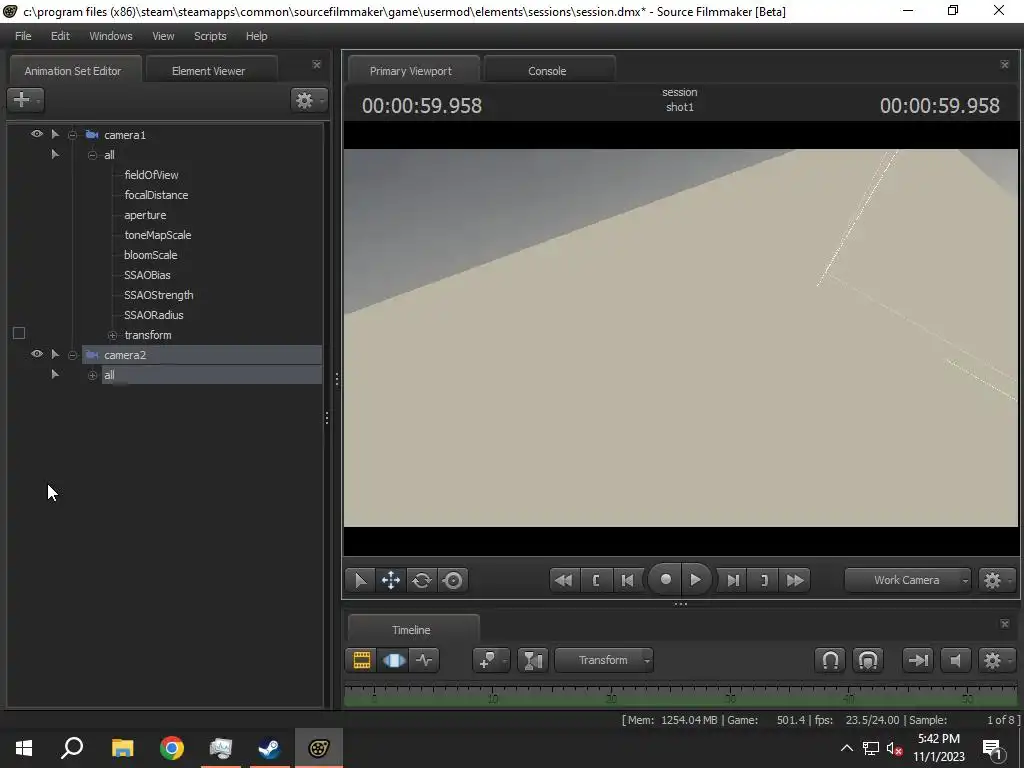The width and height of the screenshot is (1024, 768).
Task: Click the bookmark keyframe tool icon
Action: point(487,660)
